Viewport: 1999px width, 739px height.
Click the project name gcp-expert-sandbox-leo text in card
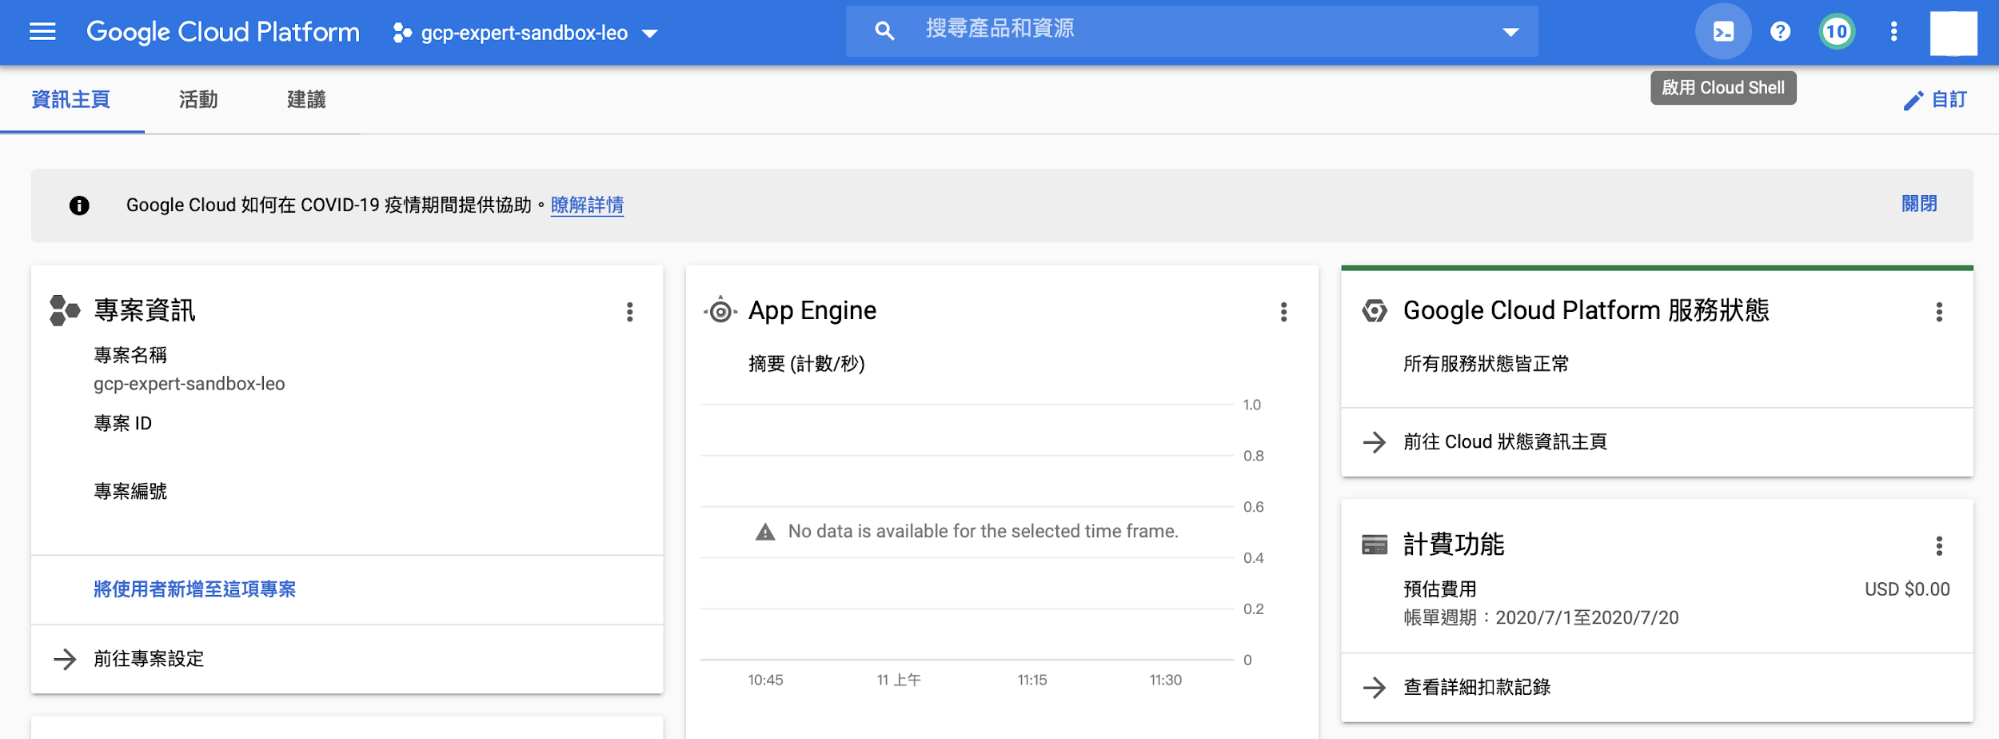tap(189, 384)
